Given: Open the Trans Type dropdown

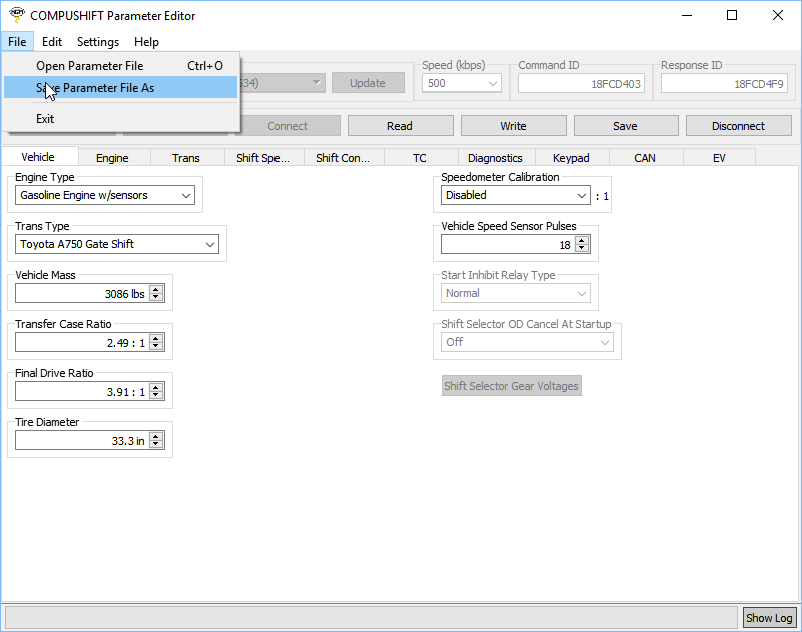Looking at the screenshot, I should click(x=117, y=244).
